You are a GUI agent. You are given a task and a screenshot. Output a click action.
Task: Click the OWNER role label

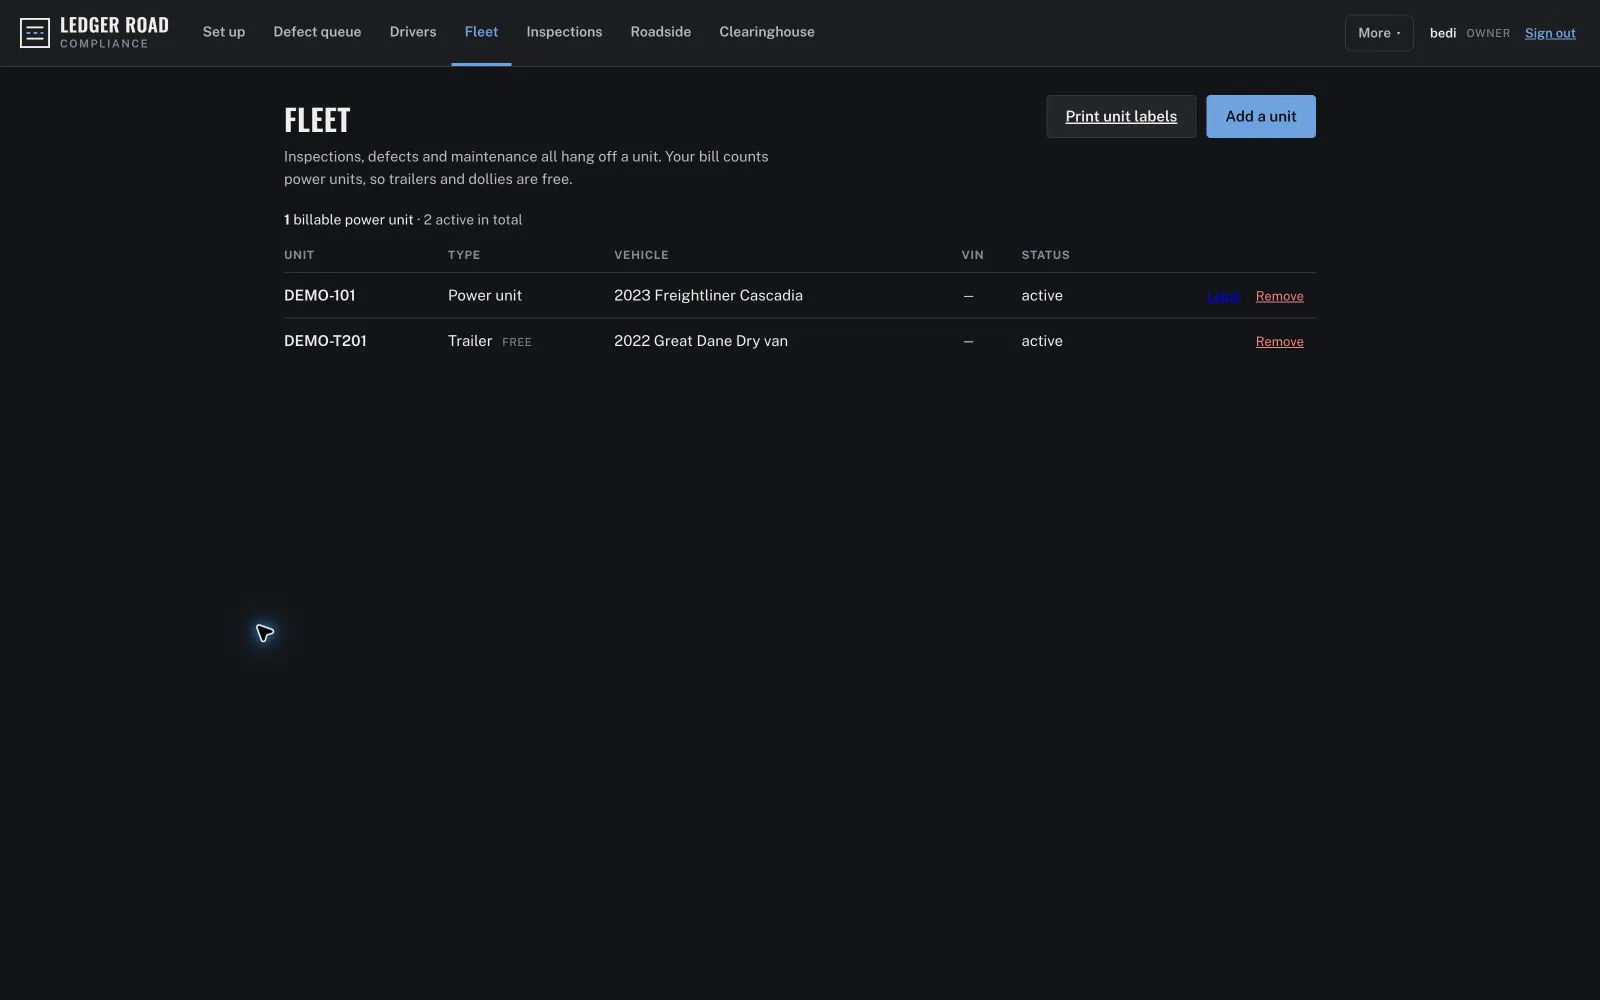(x=1488, y=33)
